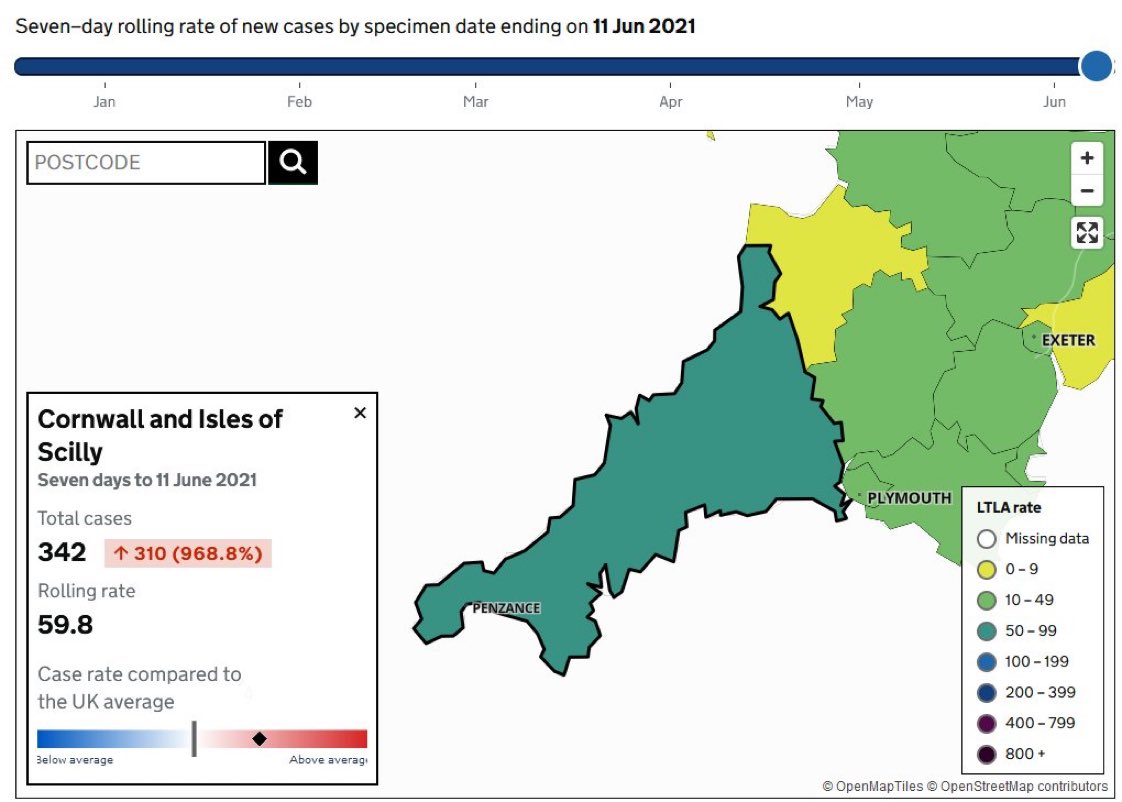Click the Missing data legend swatch
The width and height of the screenshot is (1122, 802).
click(987, 539)
